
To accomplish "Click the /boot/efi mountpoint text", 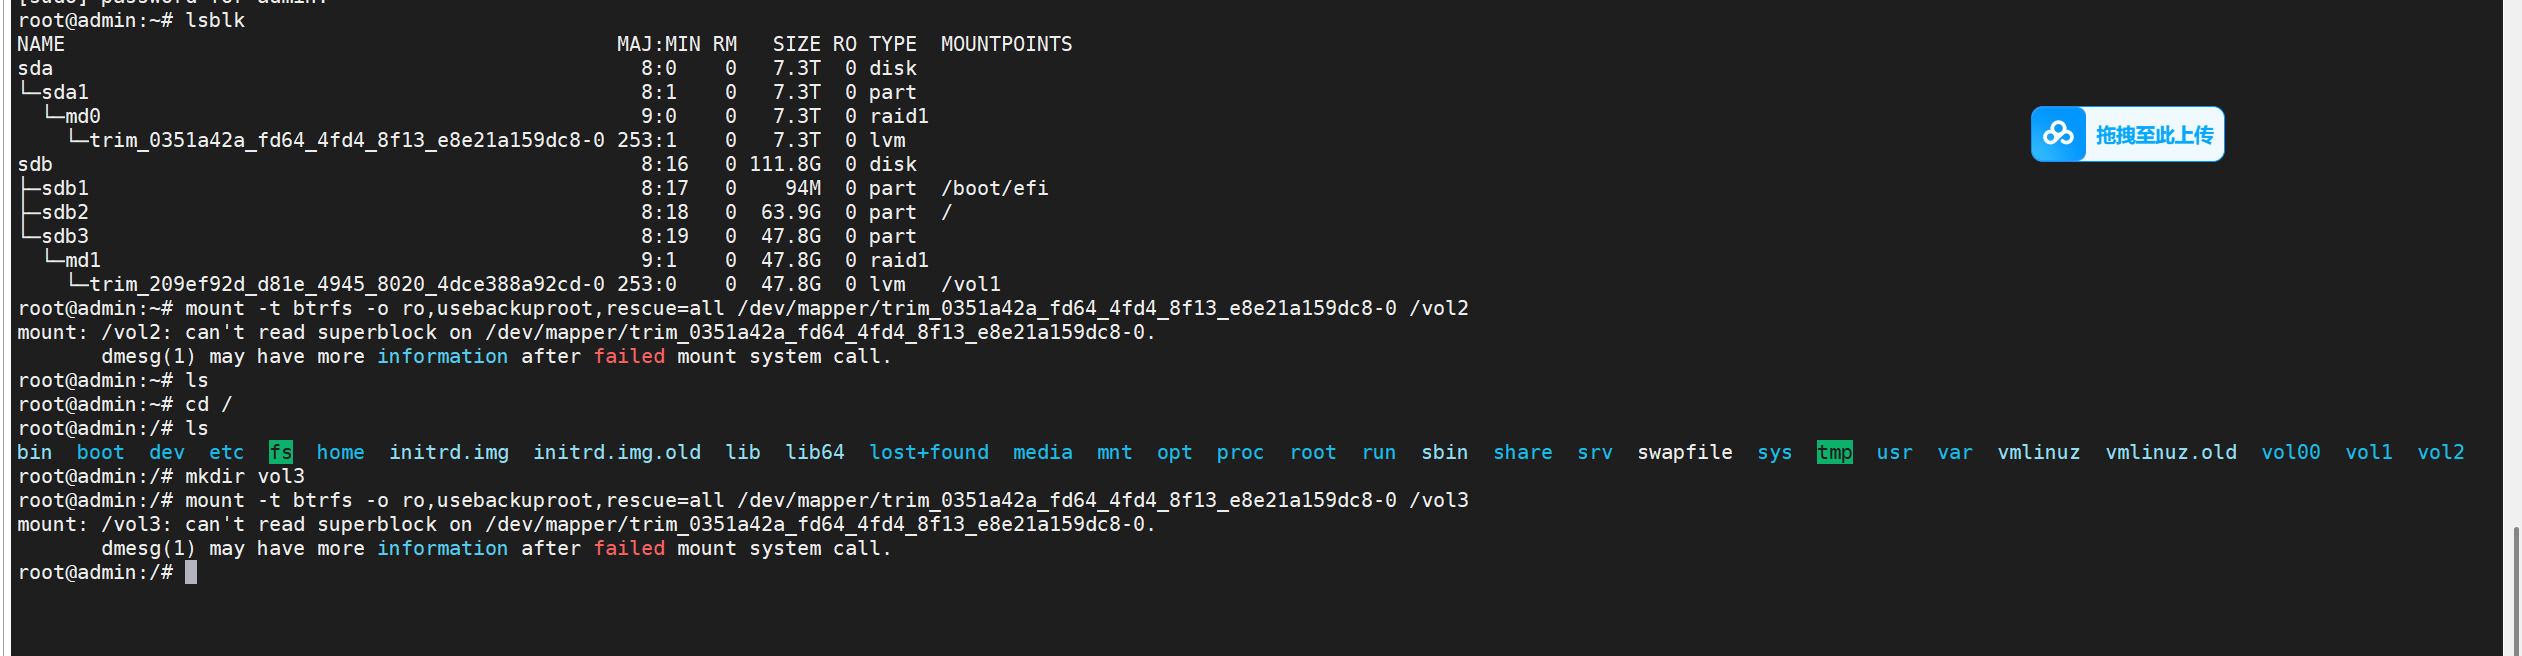I will 994,188.
